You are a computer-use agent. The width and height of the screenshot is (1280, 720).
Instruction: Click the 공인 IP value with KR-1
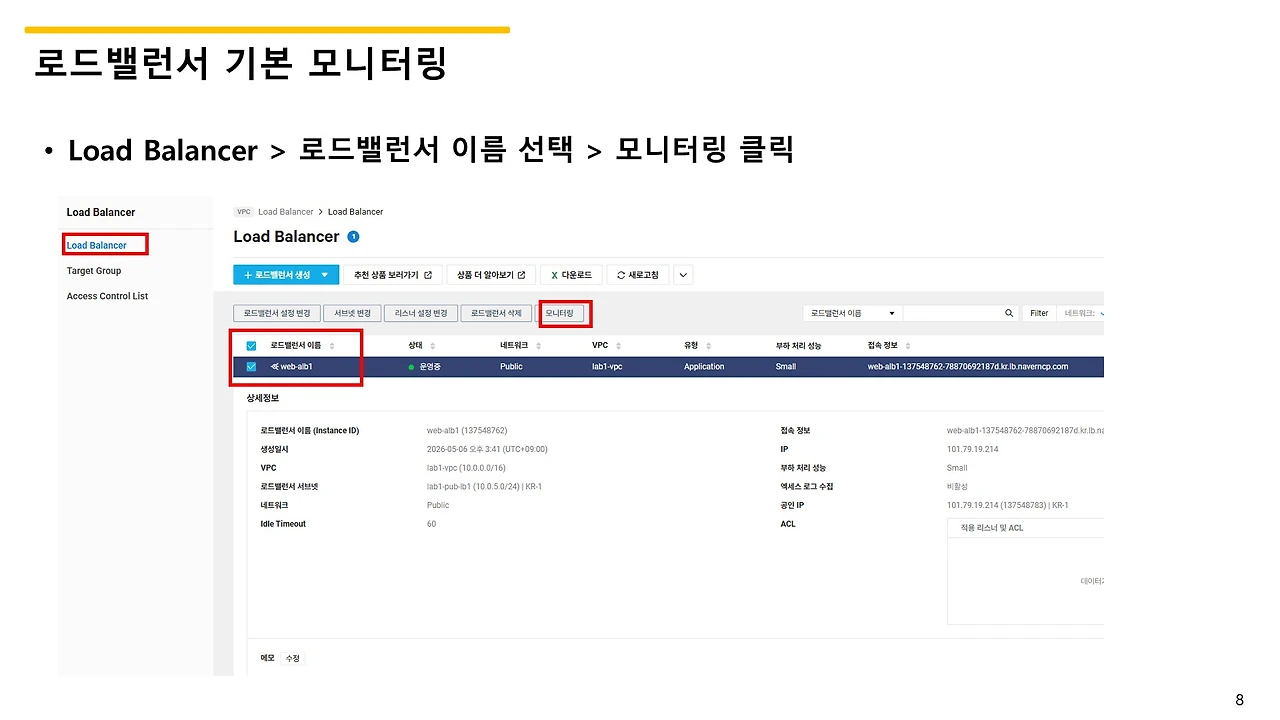tap(1008, 505)
